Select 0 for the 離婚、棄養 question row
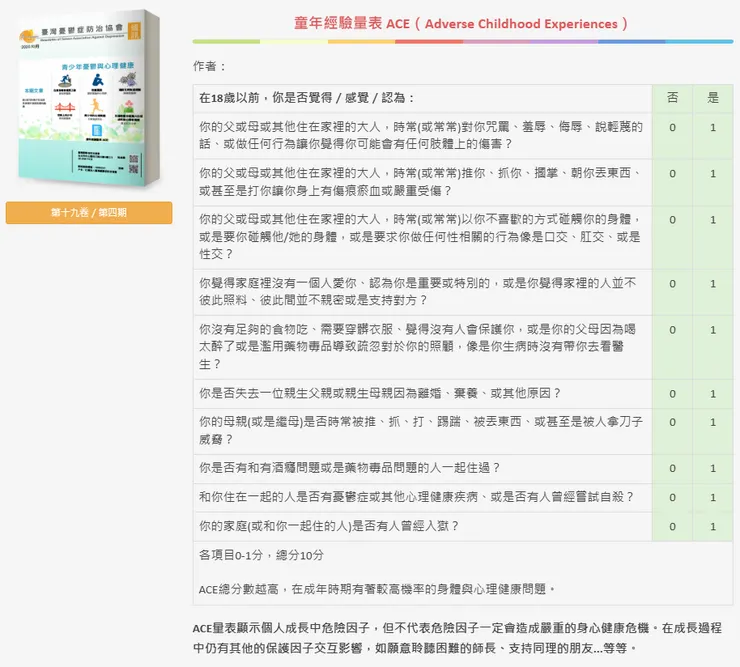Viewport: 740px width, 667px height. point(673,394)
